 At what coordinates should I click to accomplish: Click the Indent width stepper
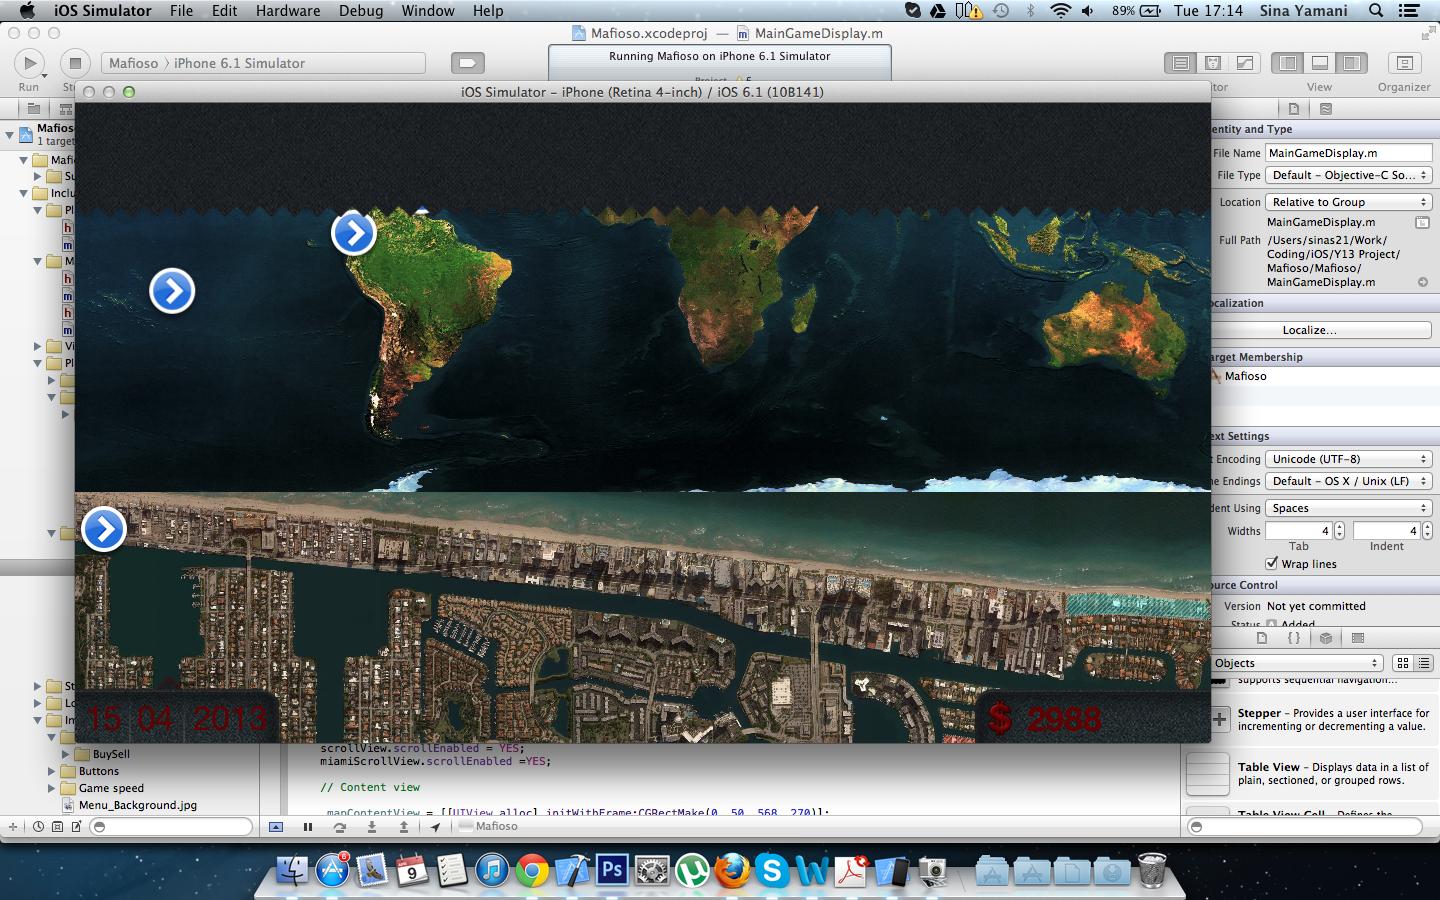[1428, 531]
